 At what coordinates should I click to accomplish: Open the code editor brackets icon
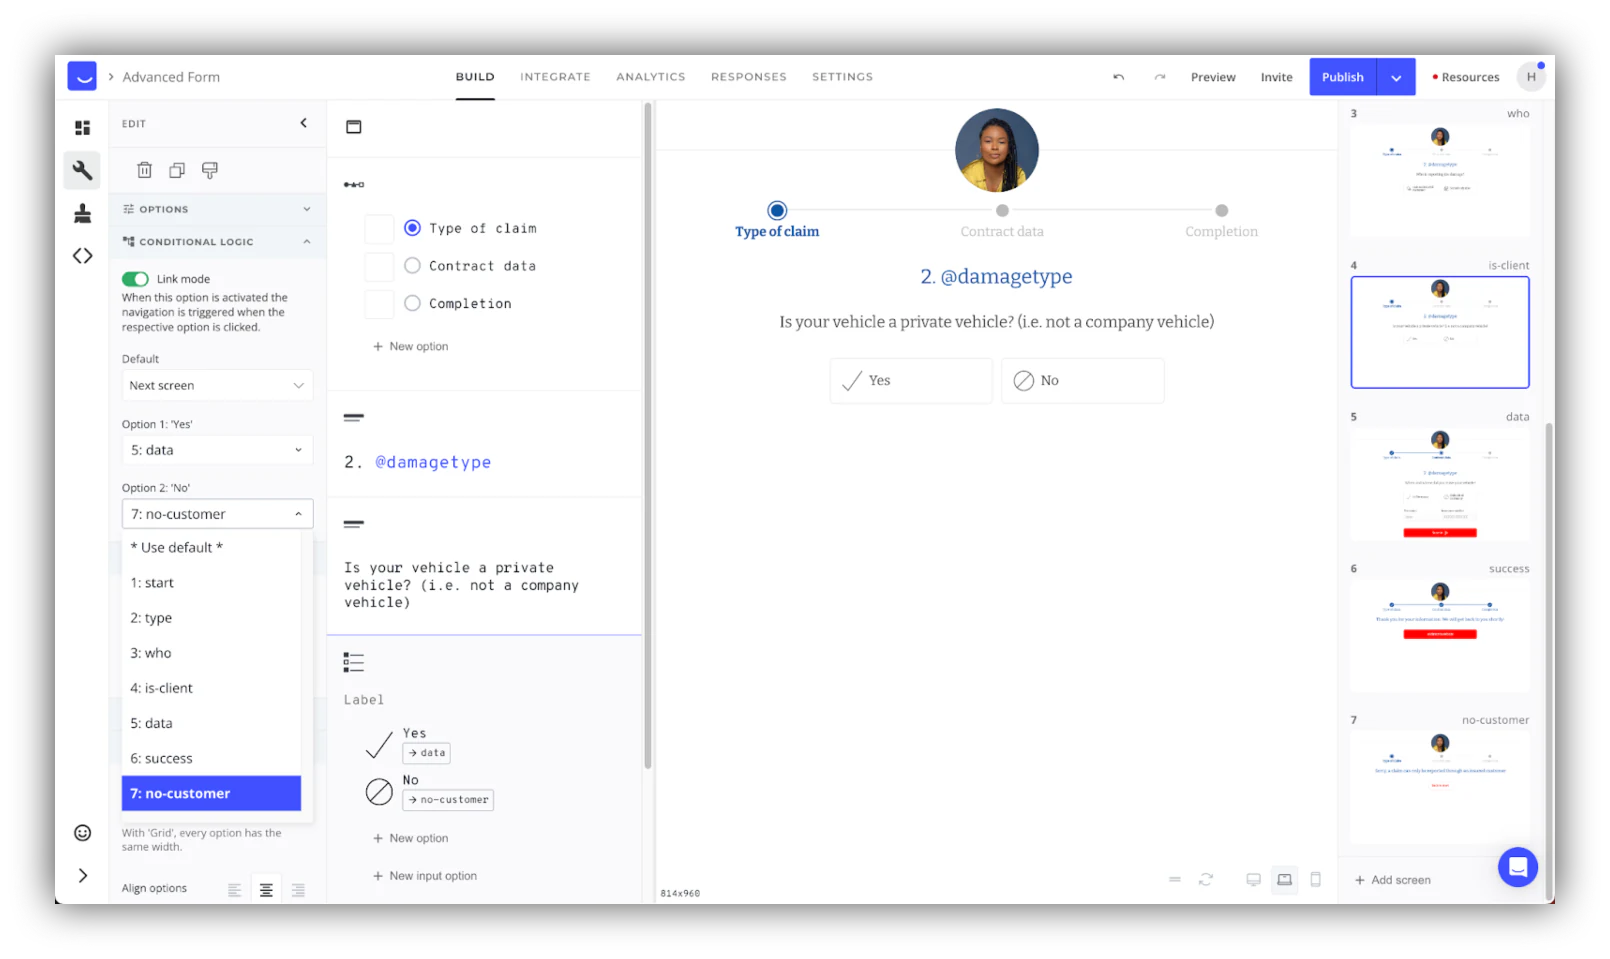coord(82,256)
